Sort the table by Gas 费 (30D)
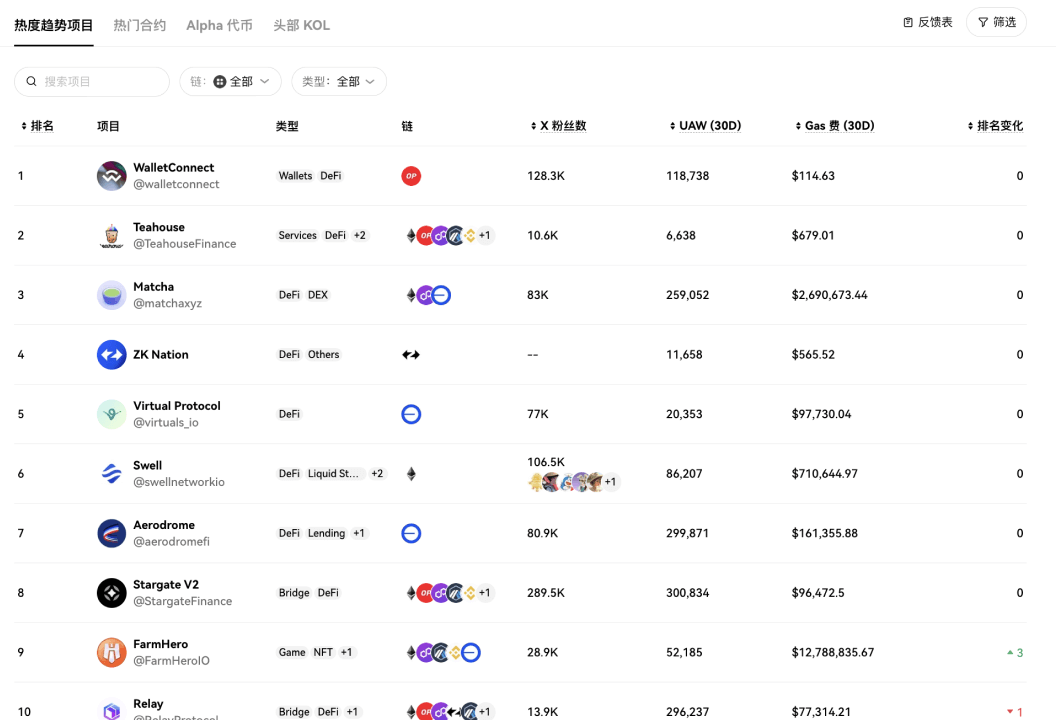This screenshot has height=720, width=1056. 834,126
